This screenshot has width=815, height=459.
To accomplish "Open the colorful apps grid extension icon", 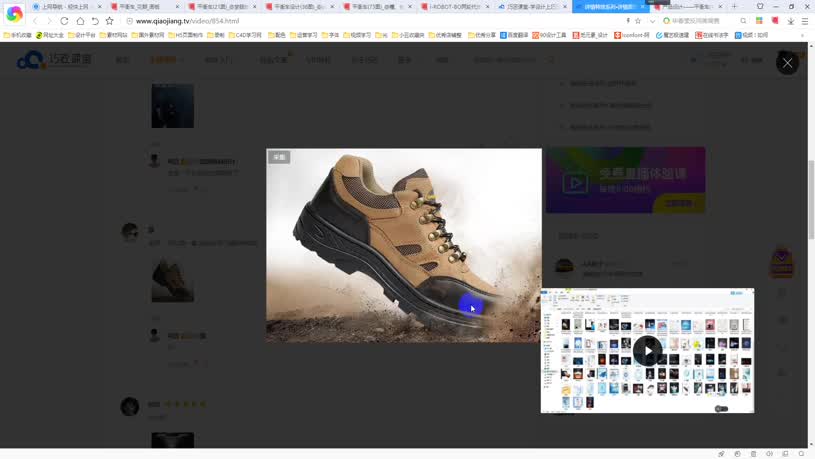I will 759,21.
